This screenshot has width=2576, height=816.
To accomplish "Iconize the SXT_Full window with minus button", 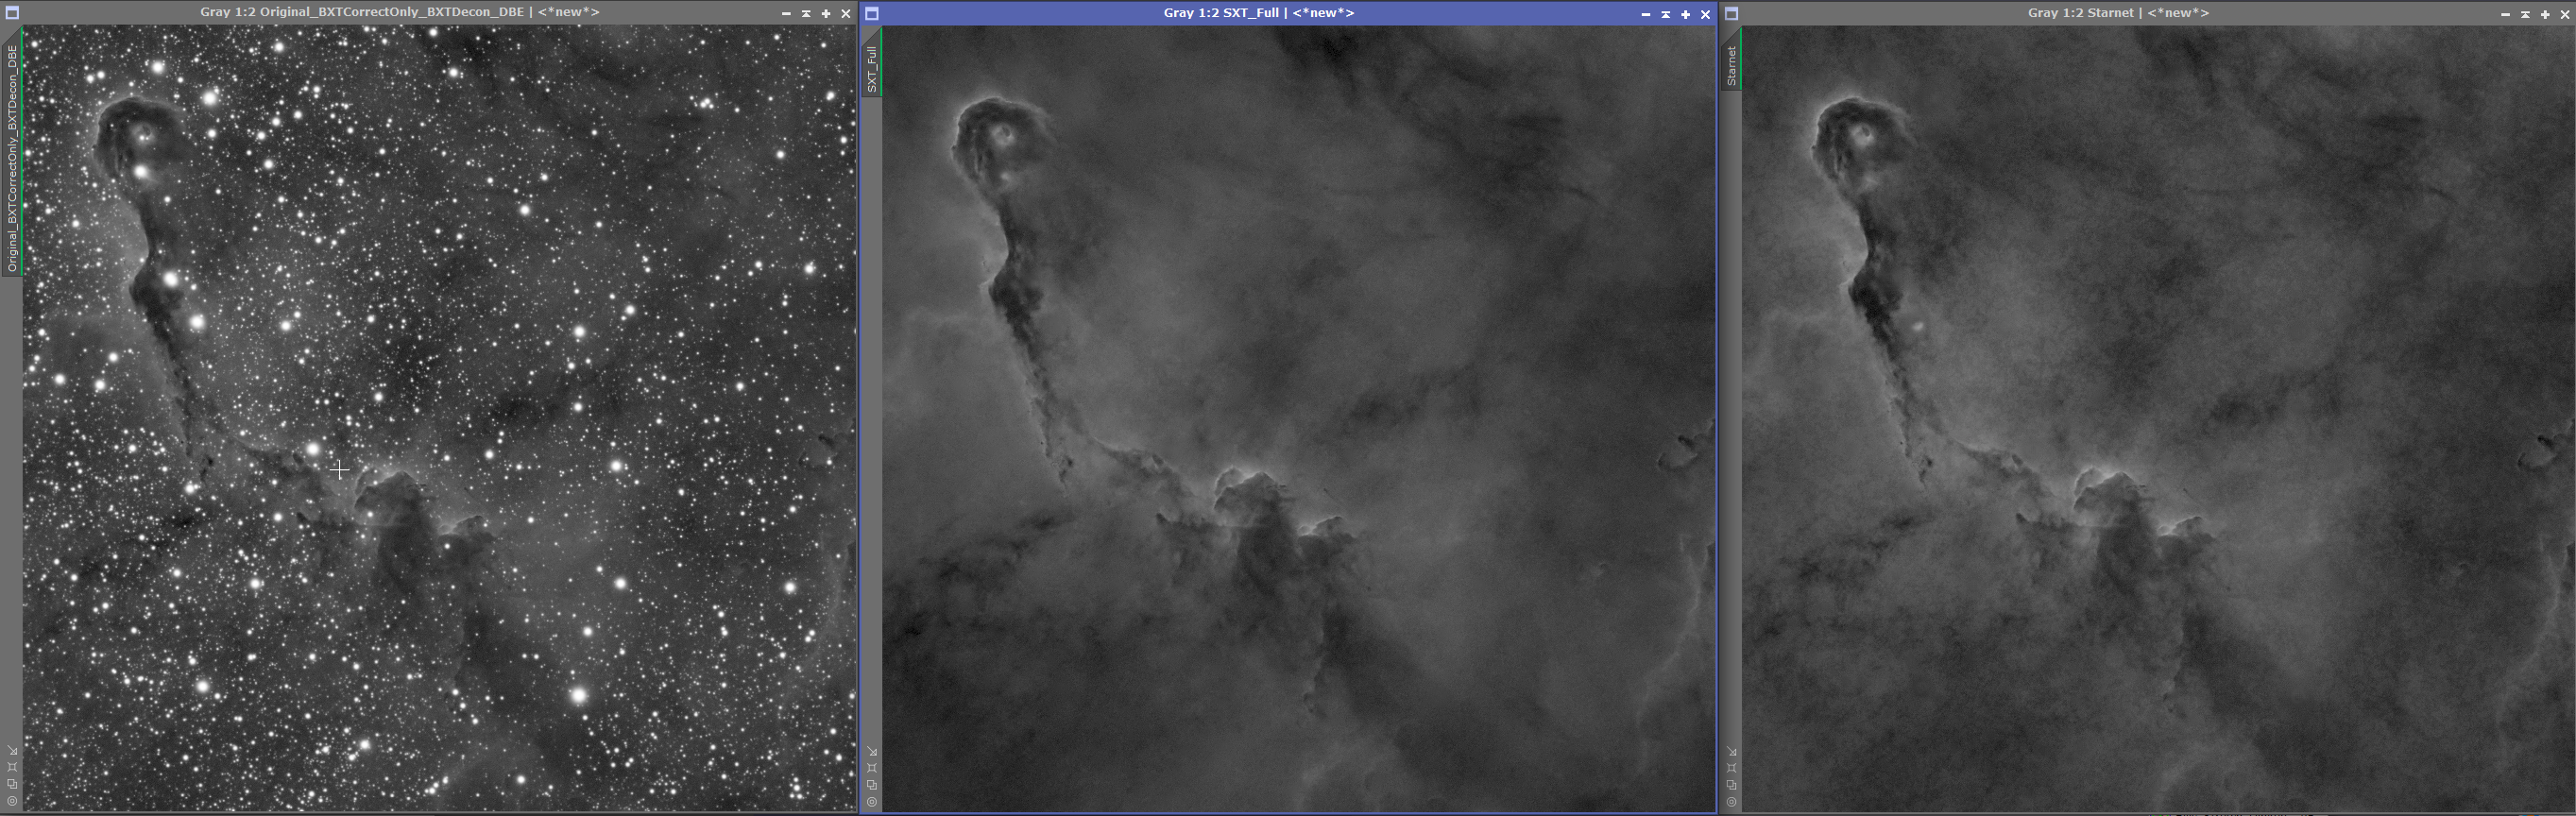I will pos(1646,15).
